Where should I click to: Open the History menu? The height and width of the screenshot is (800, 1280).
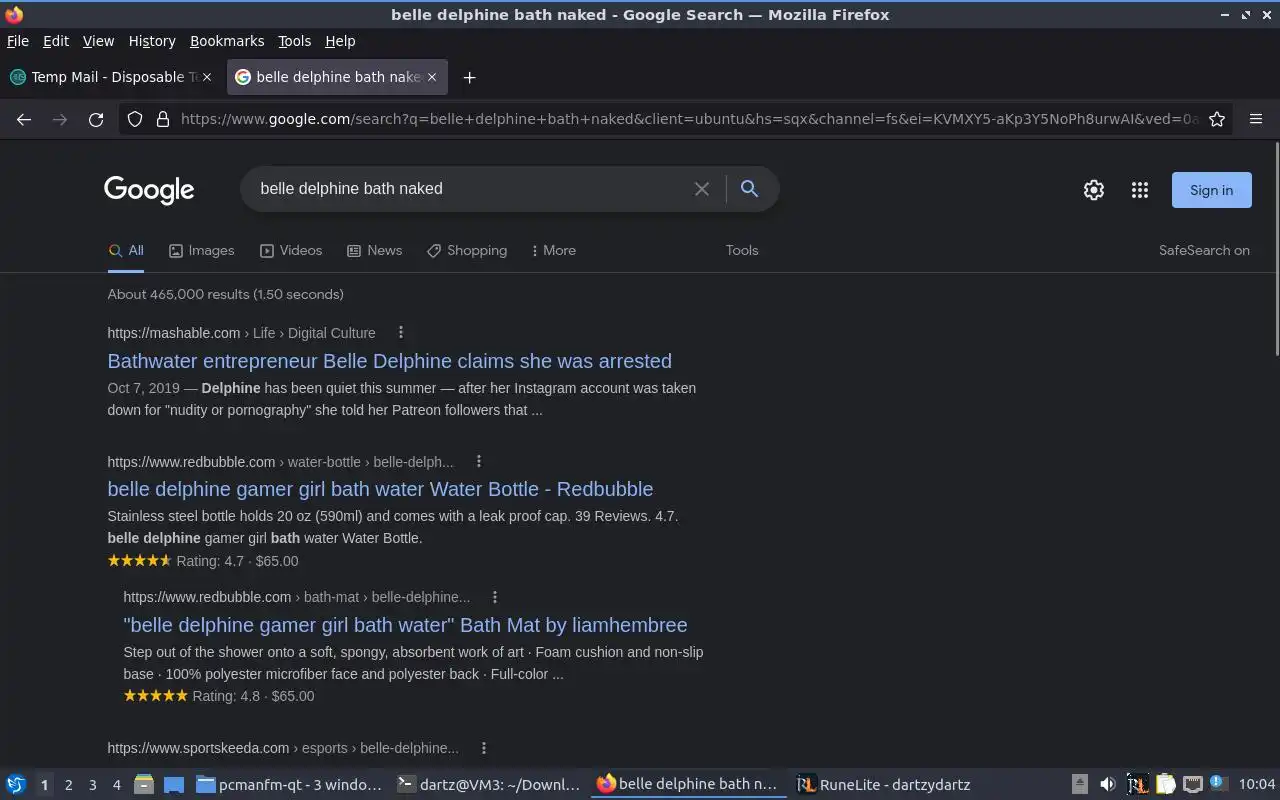pos(152,41)
